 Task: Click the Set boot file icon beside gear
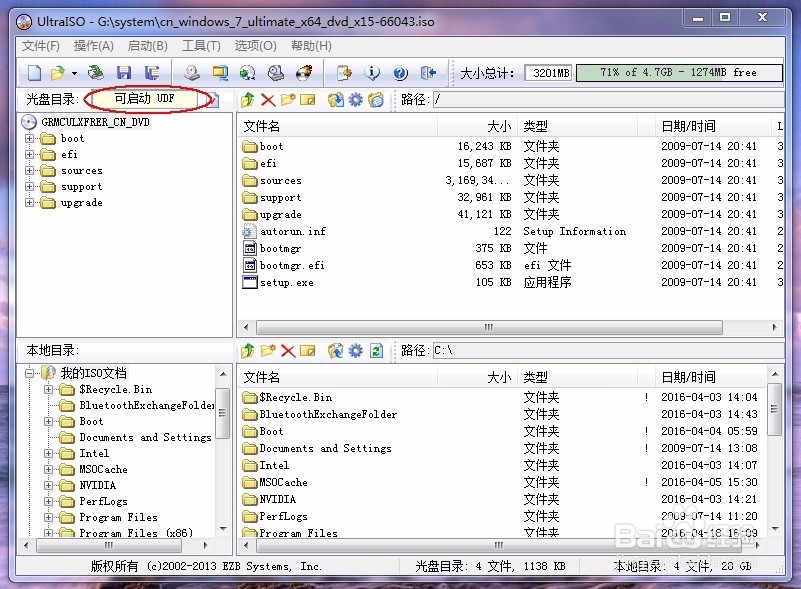[376, 100]
